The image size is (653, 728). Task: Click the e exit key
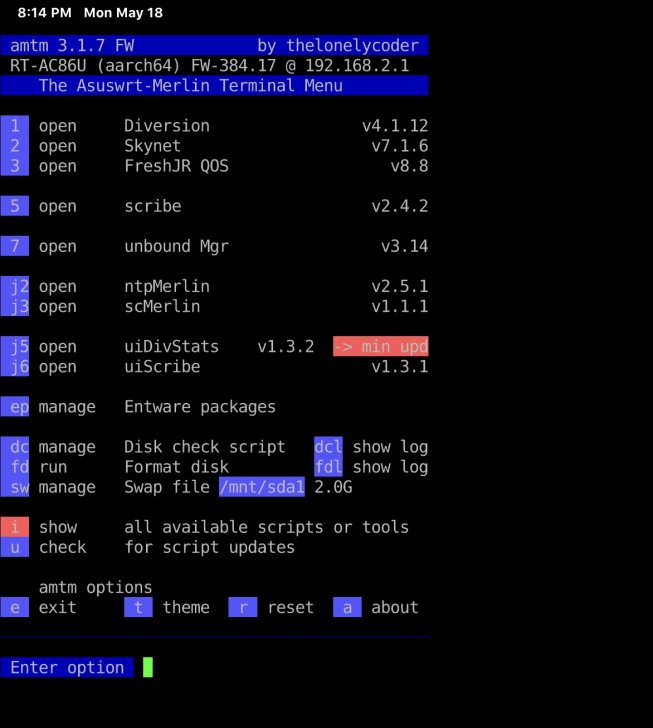pos(14,607)
